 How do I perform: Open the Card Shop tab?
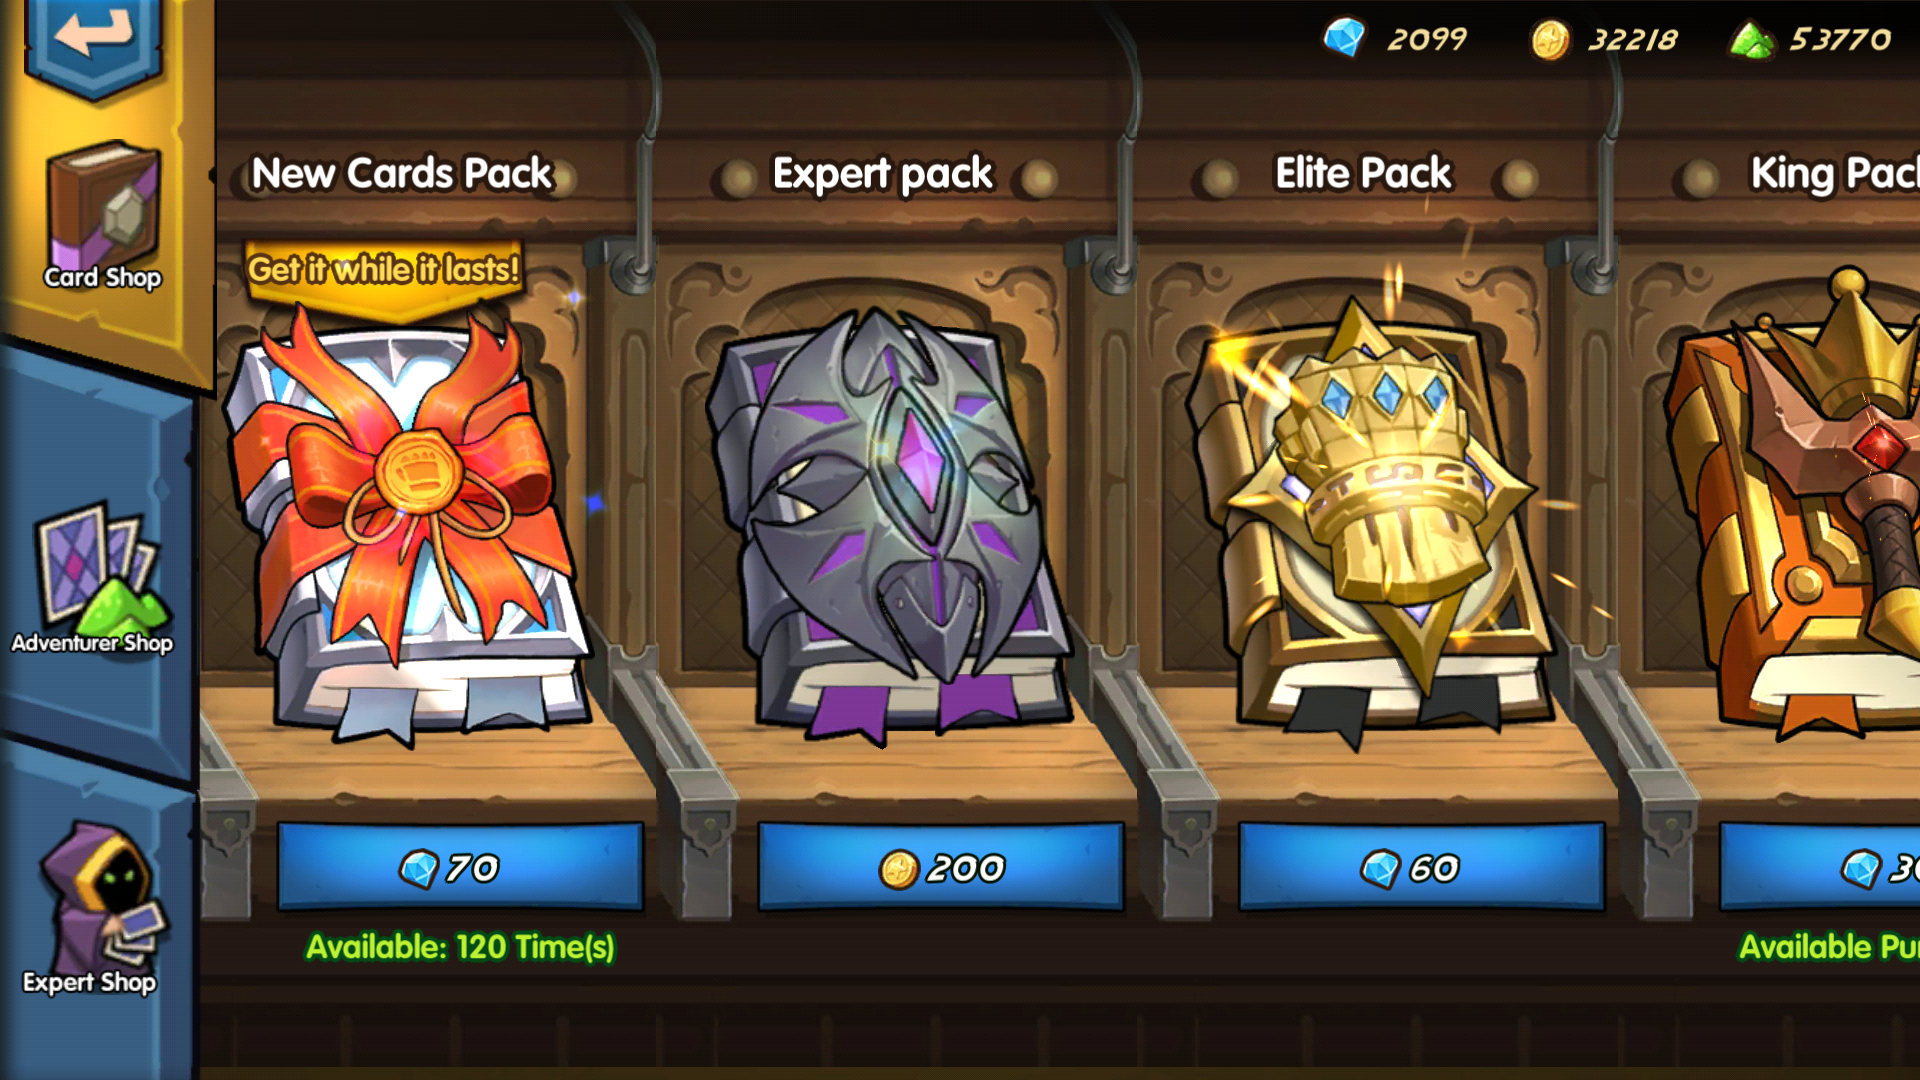point(102,215)
